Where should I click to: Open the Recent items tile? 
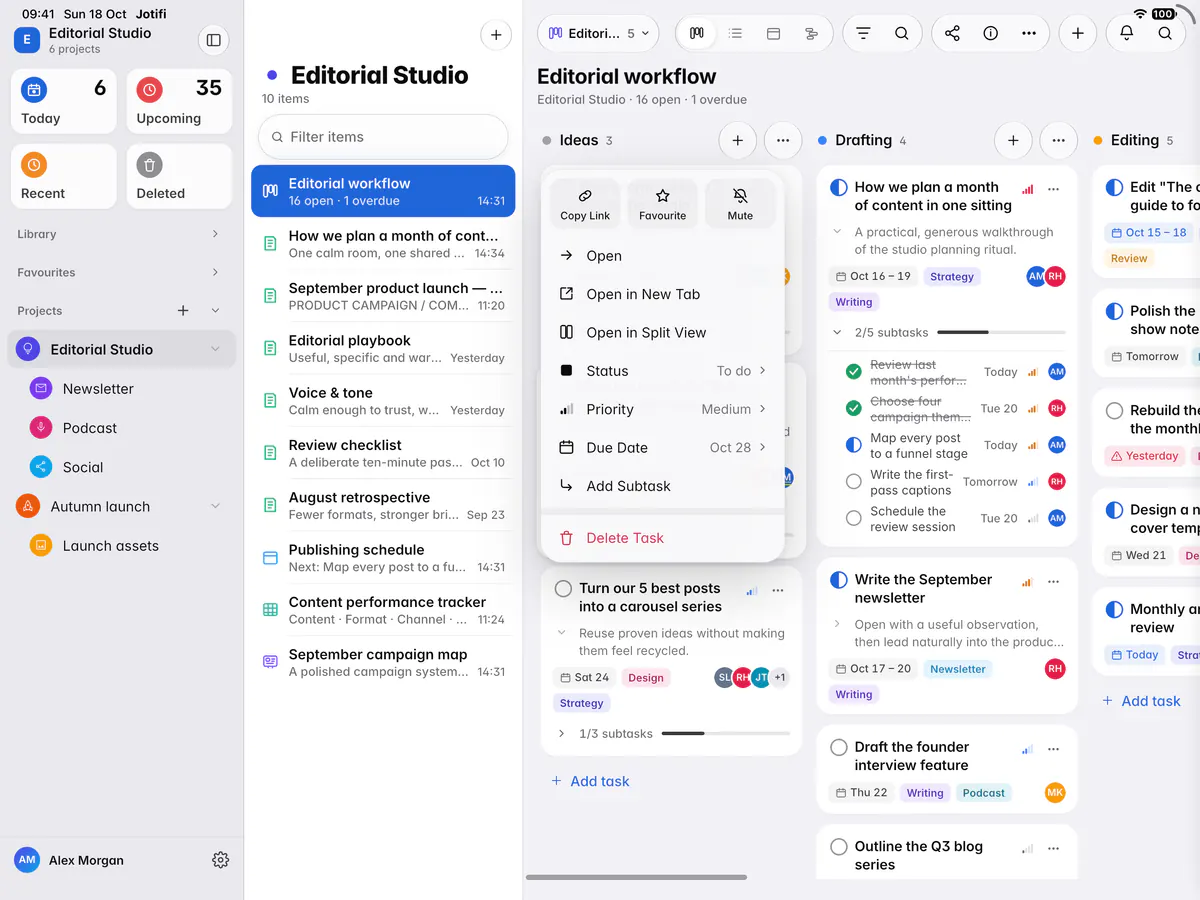point(64,177)
